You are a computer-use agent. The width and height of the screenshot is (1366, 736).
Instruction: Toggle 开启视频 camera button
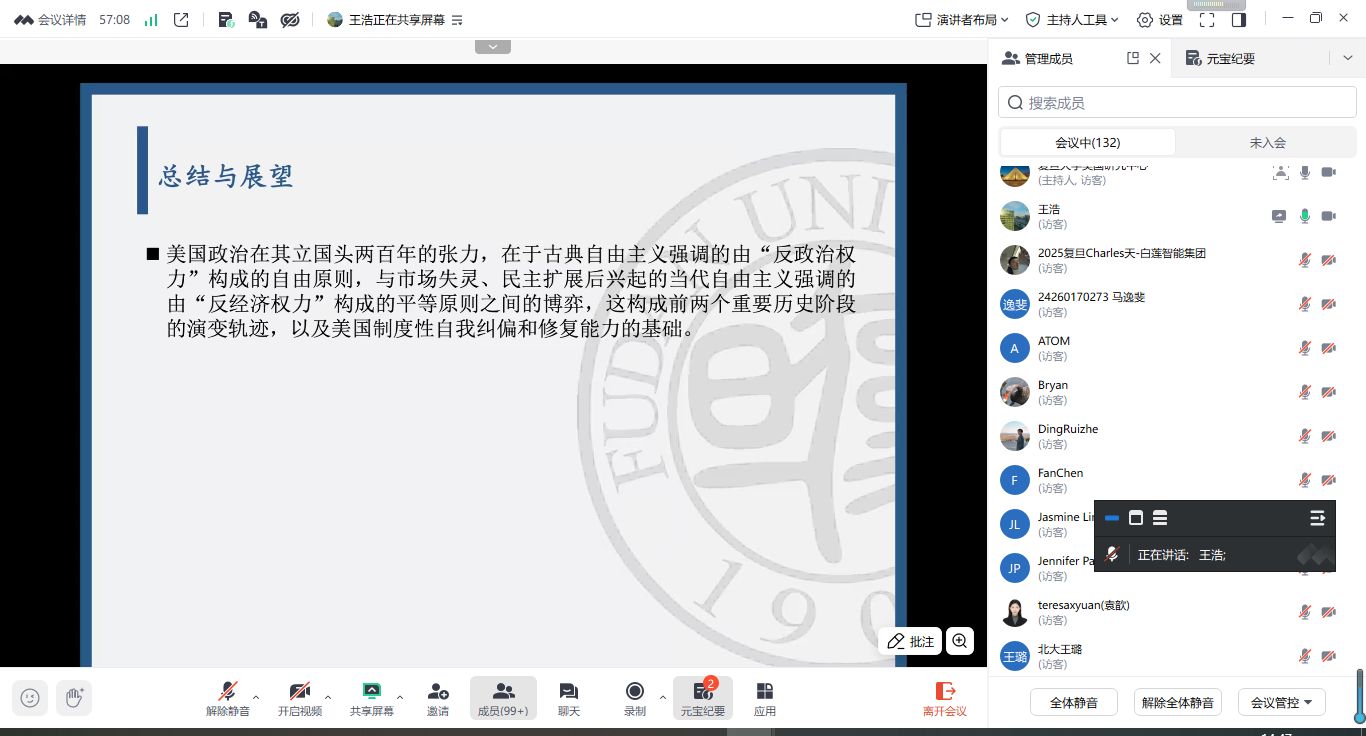pyautogui.click(x=300, y=698)
